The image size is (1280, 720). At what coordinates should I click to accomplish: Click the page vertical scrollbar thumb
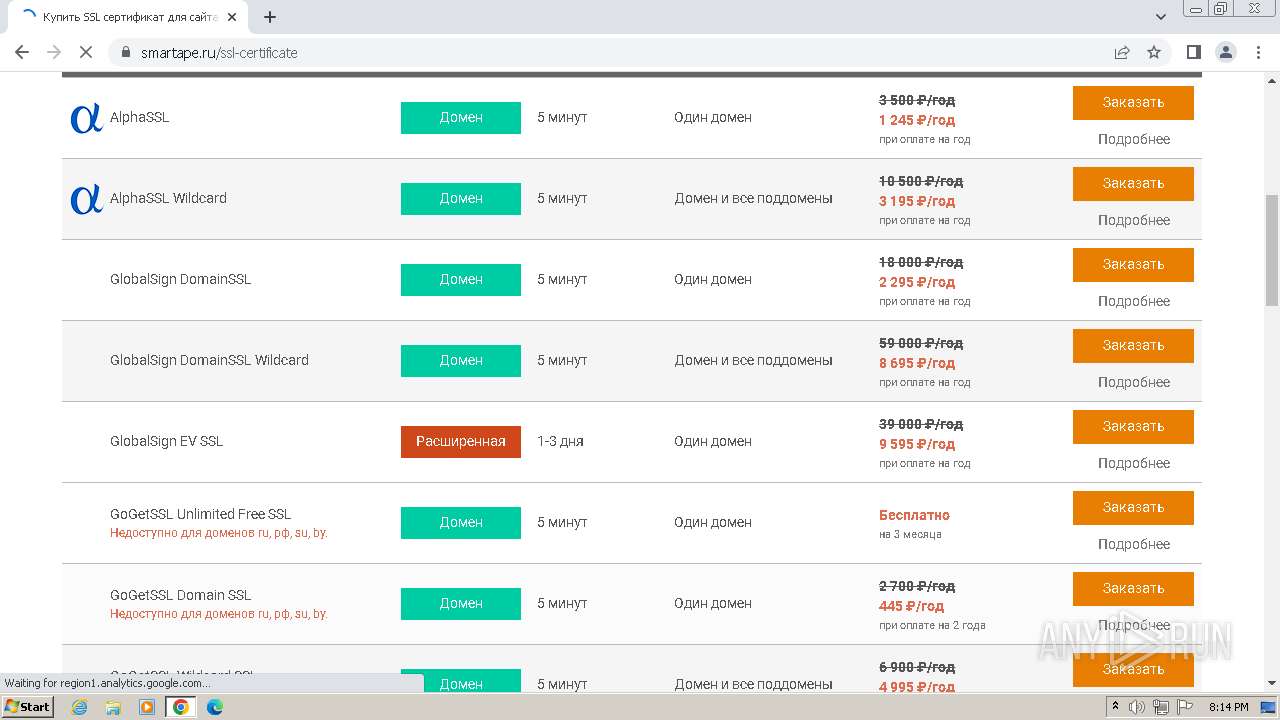click(x=1272, y=250)
